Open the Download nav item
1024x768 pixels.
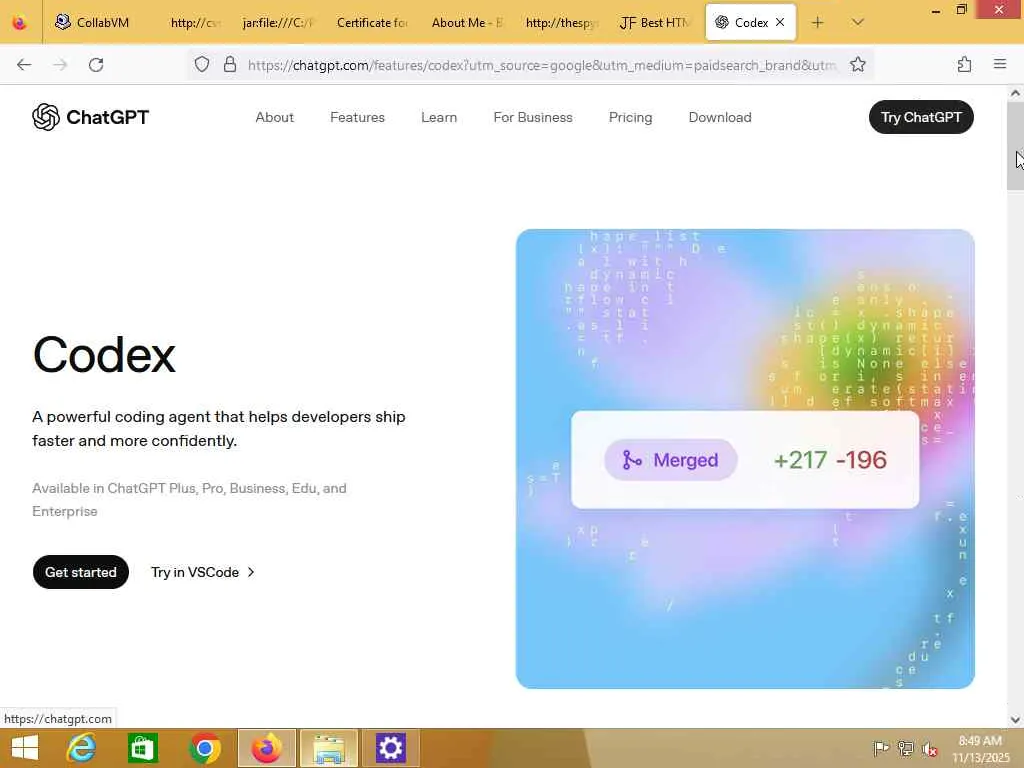[720, 118]
